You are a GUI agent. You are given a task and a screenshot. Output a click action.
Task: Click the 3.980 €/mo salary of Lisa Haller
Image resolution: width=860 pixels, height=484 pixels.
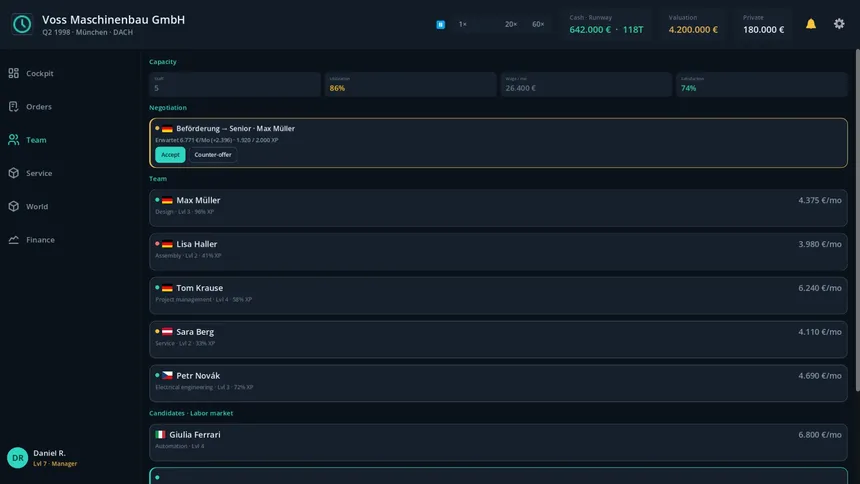pyautogui.click(x=819, y=244)
